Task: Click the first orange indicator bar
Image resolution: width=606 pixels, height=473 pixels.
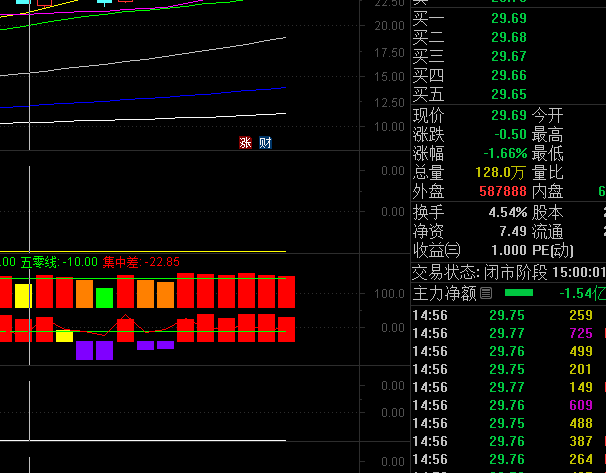Action: point(84,293)
